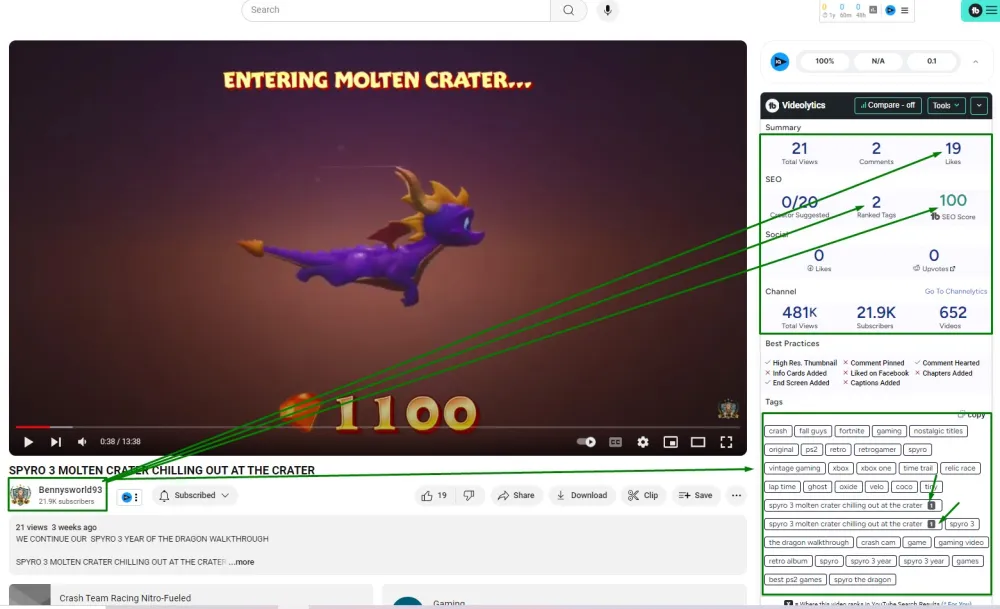Focus the YouTube search field
The image size is (1000, 609).
point(396,10)
